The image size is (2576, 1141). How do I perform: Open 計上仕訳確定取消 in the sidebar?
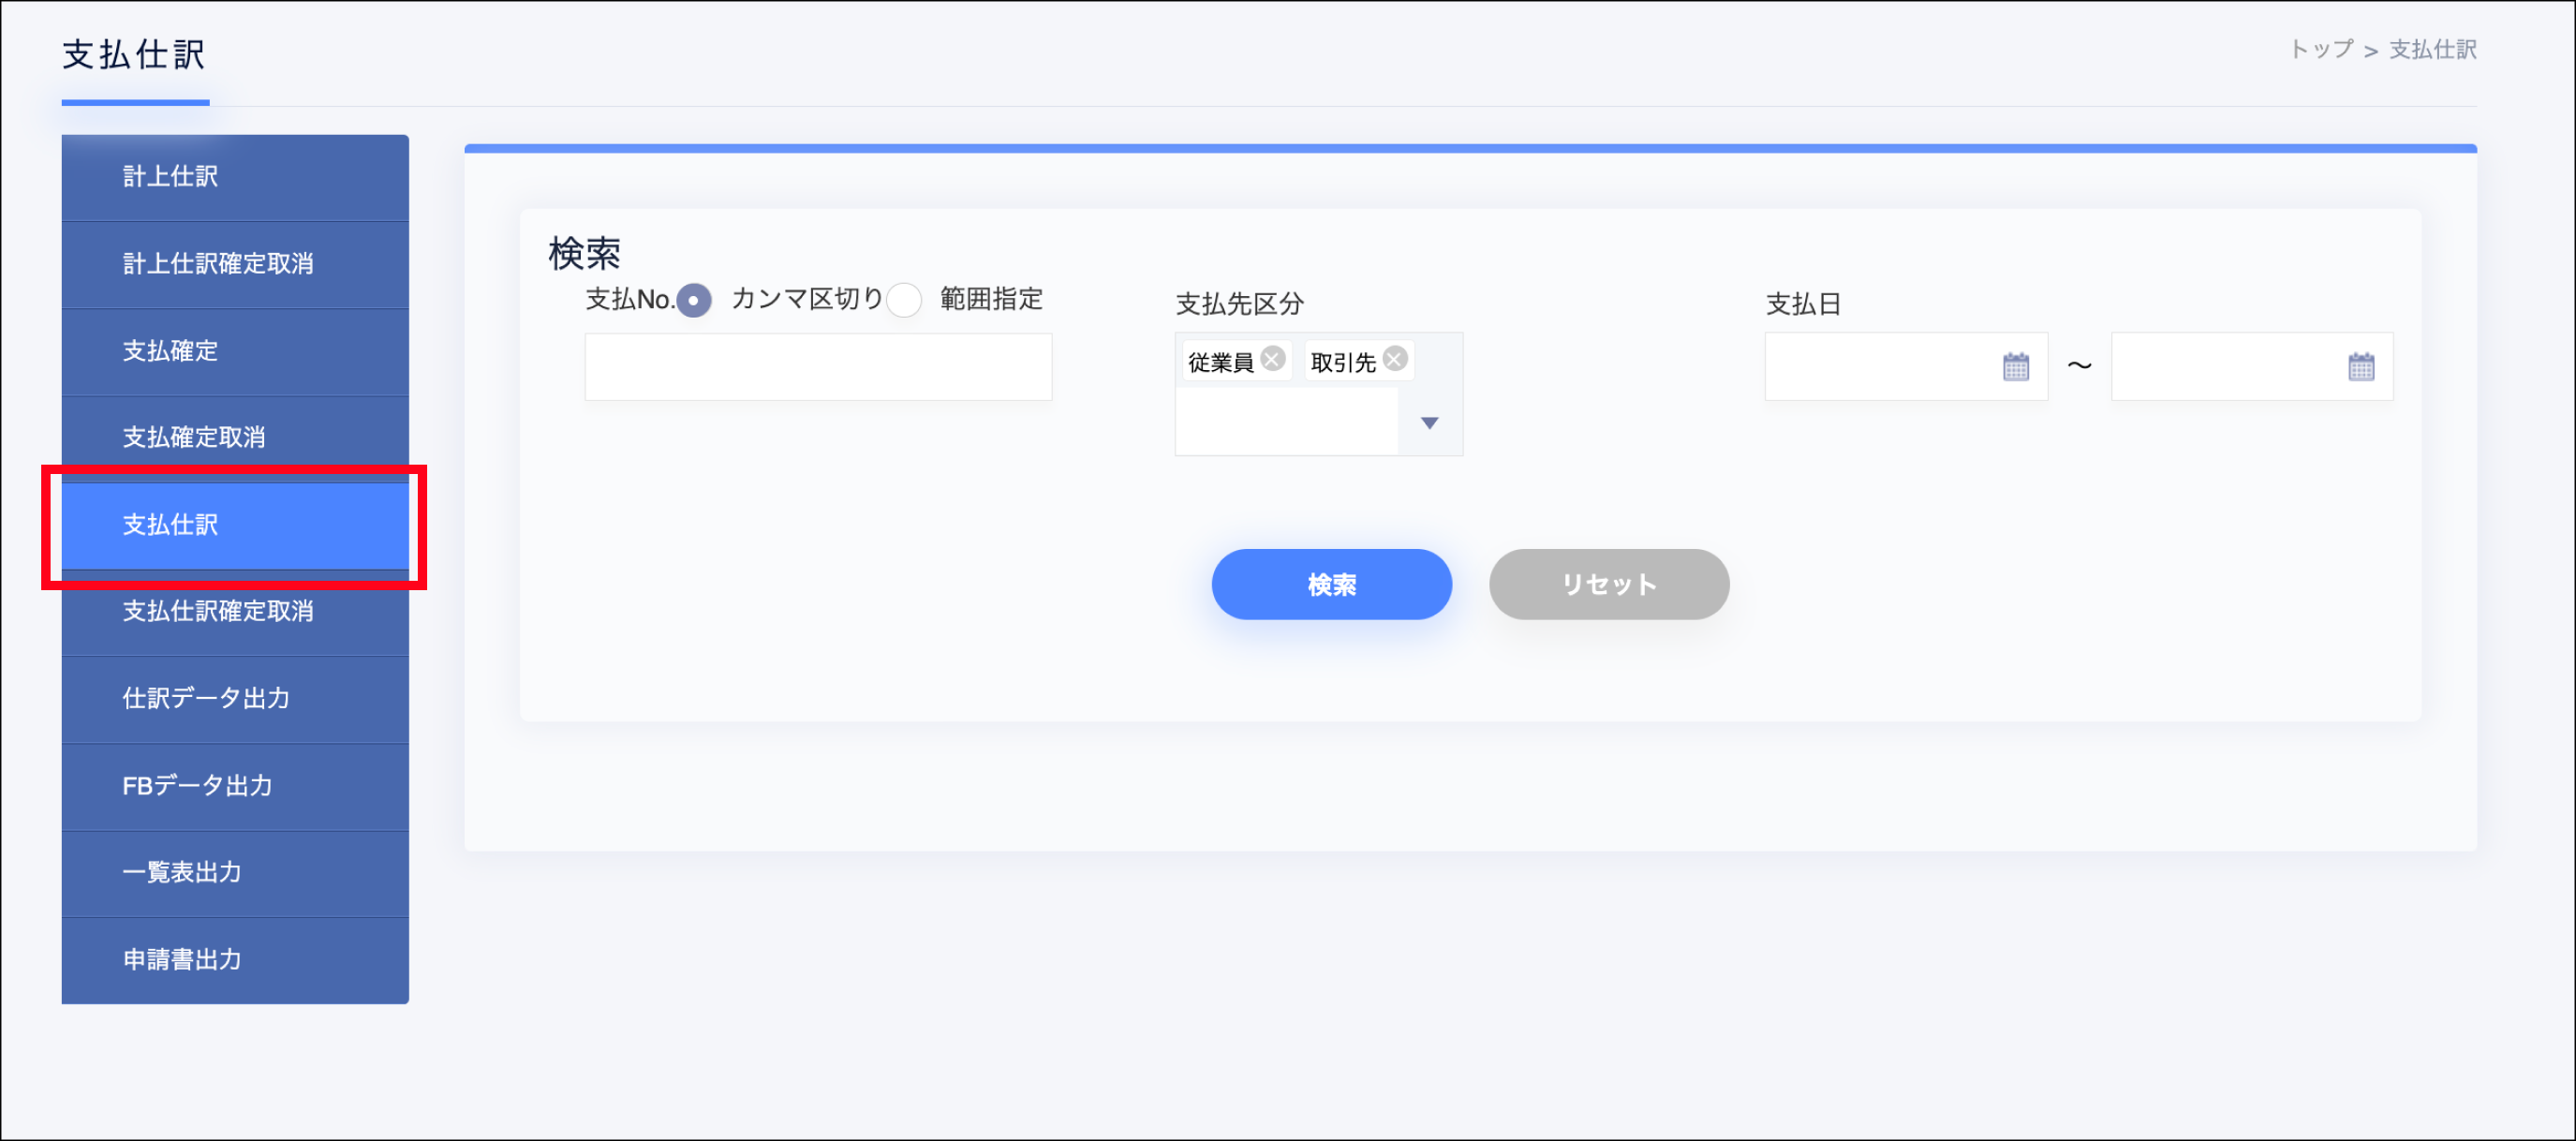(235, 264)
